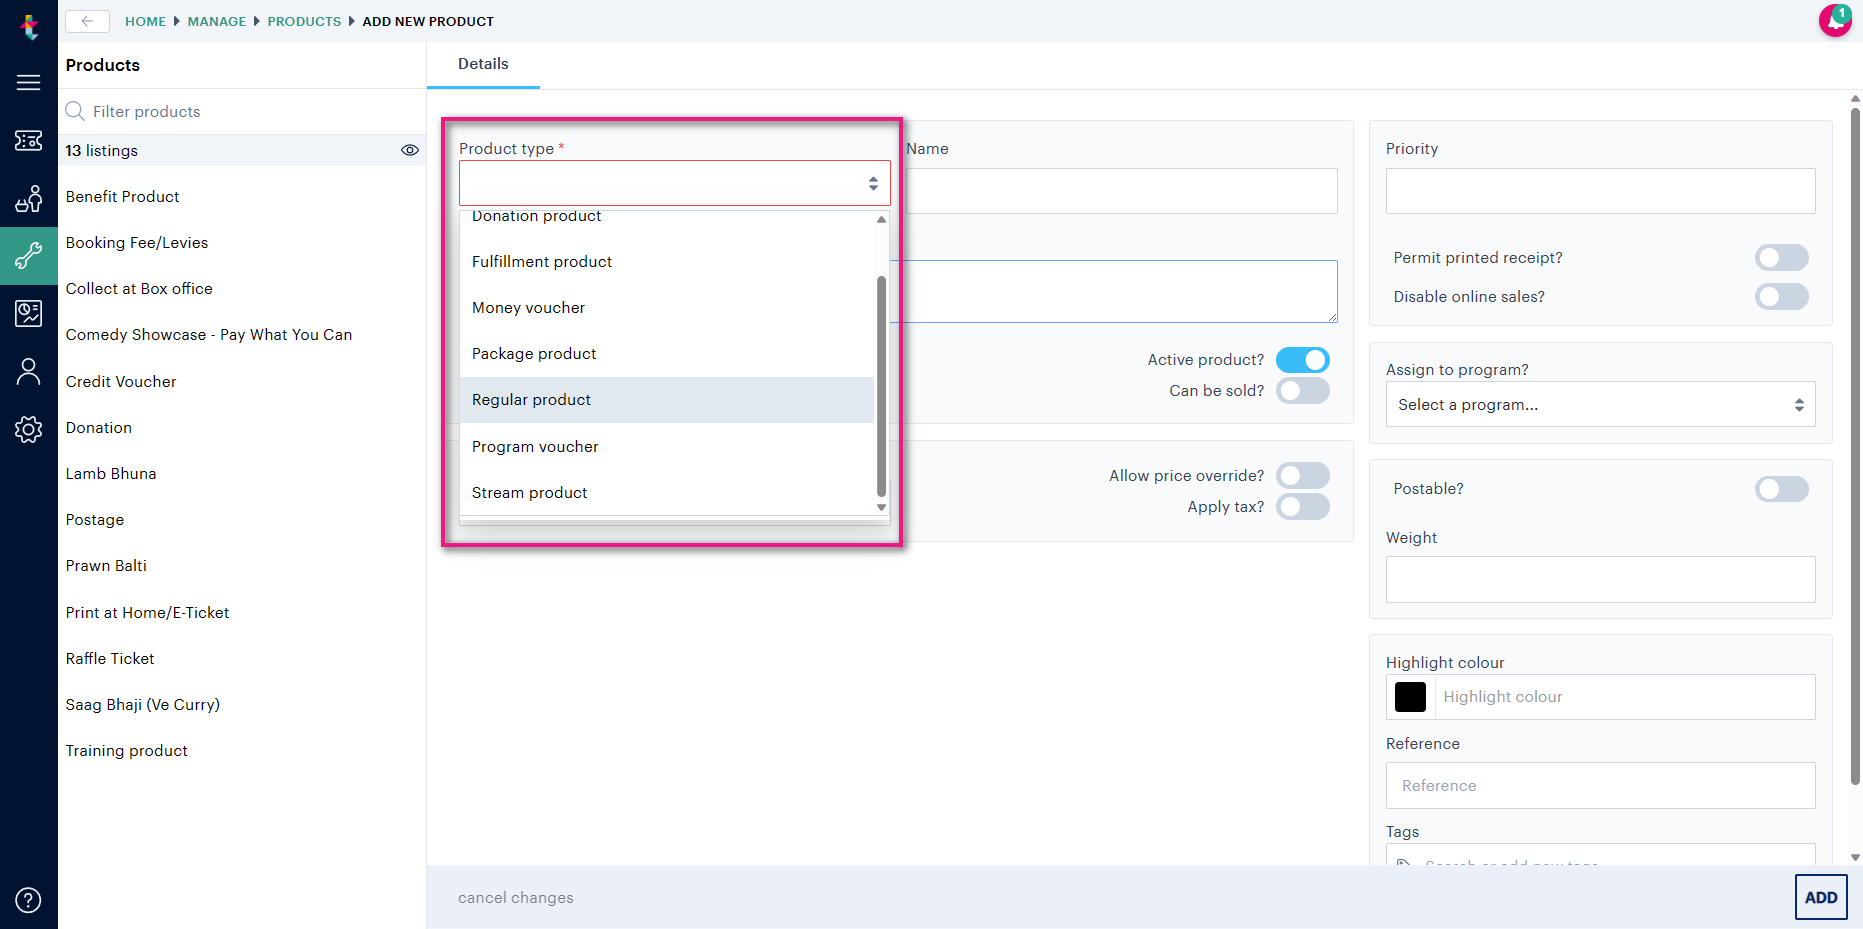This screenshot has height=929, width=1863.
Task: Click the Weight input field
Action: (1600, 580)
